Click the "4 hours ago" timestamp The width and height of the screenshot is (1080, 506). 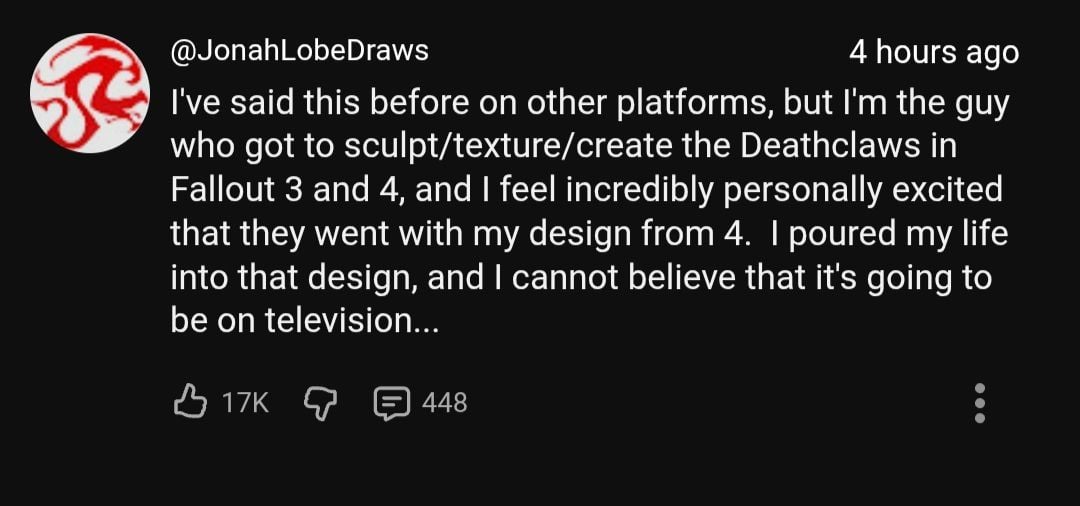(x=933, y=53)
